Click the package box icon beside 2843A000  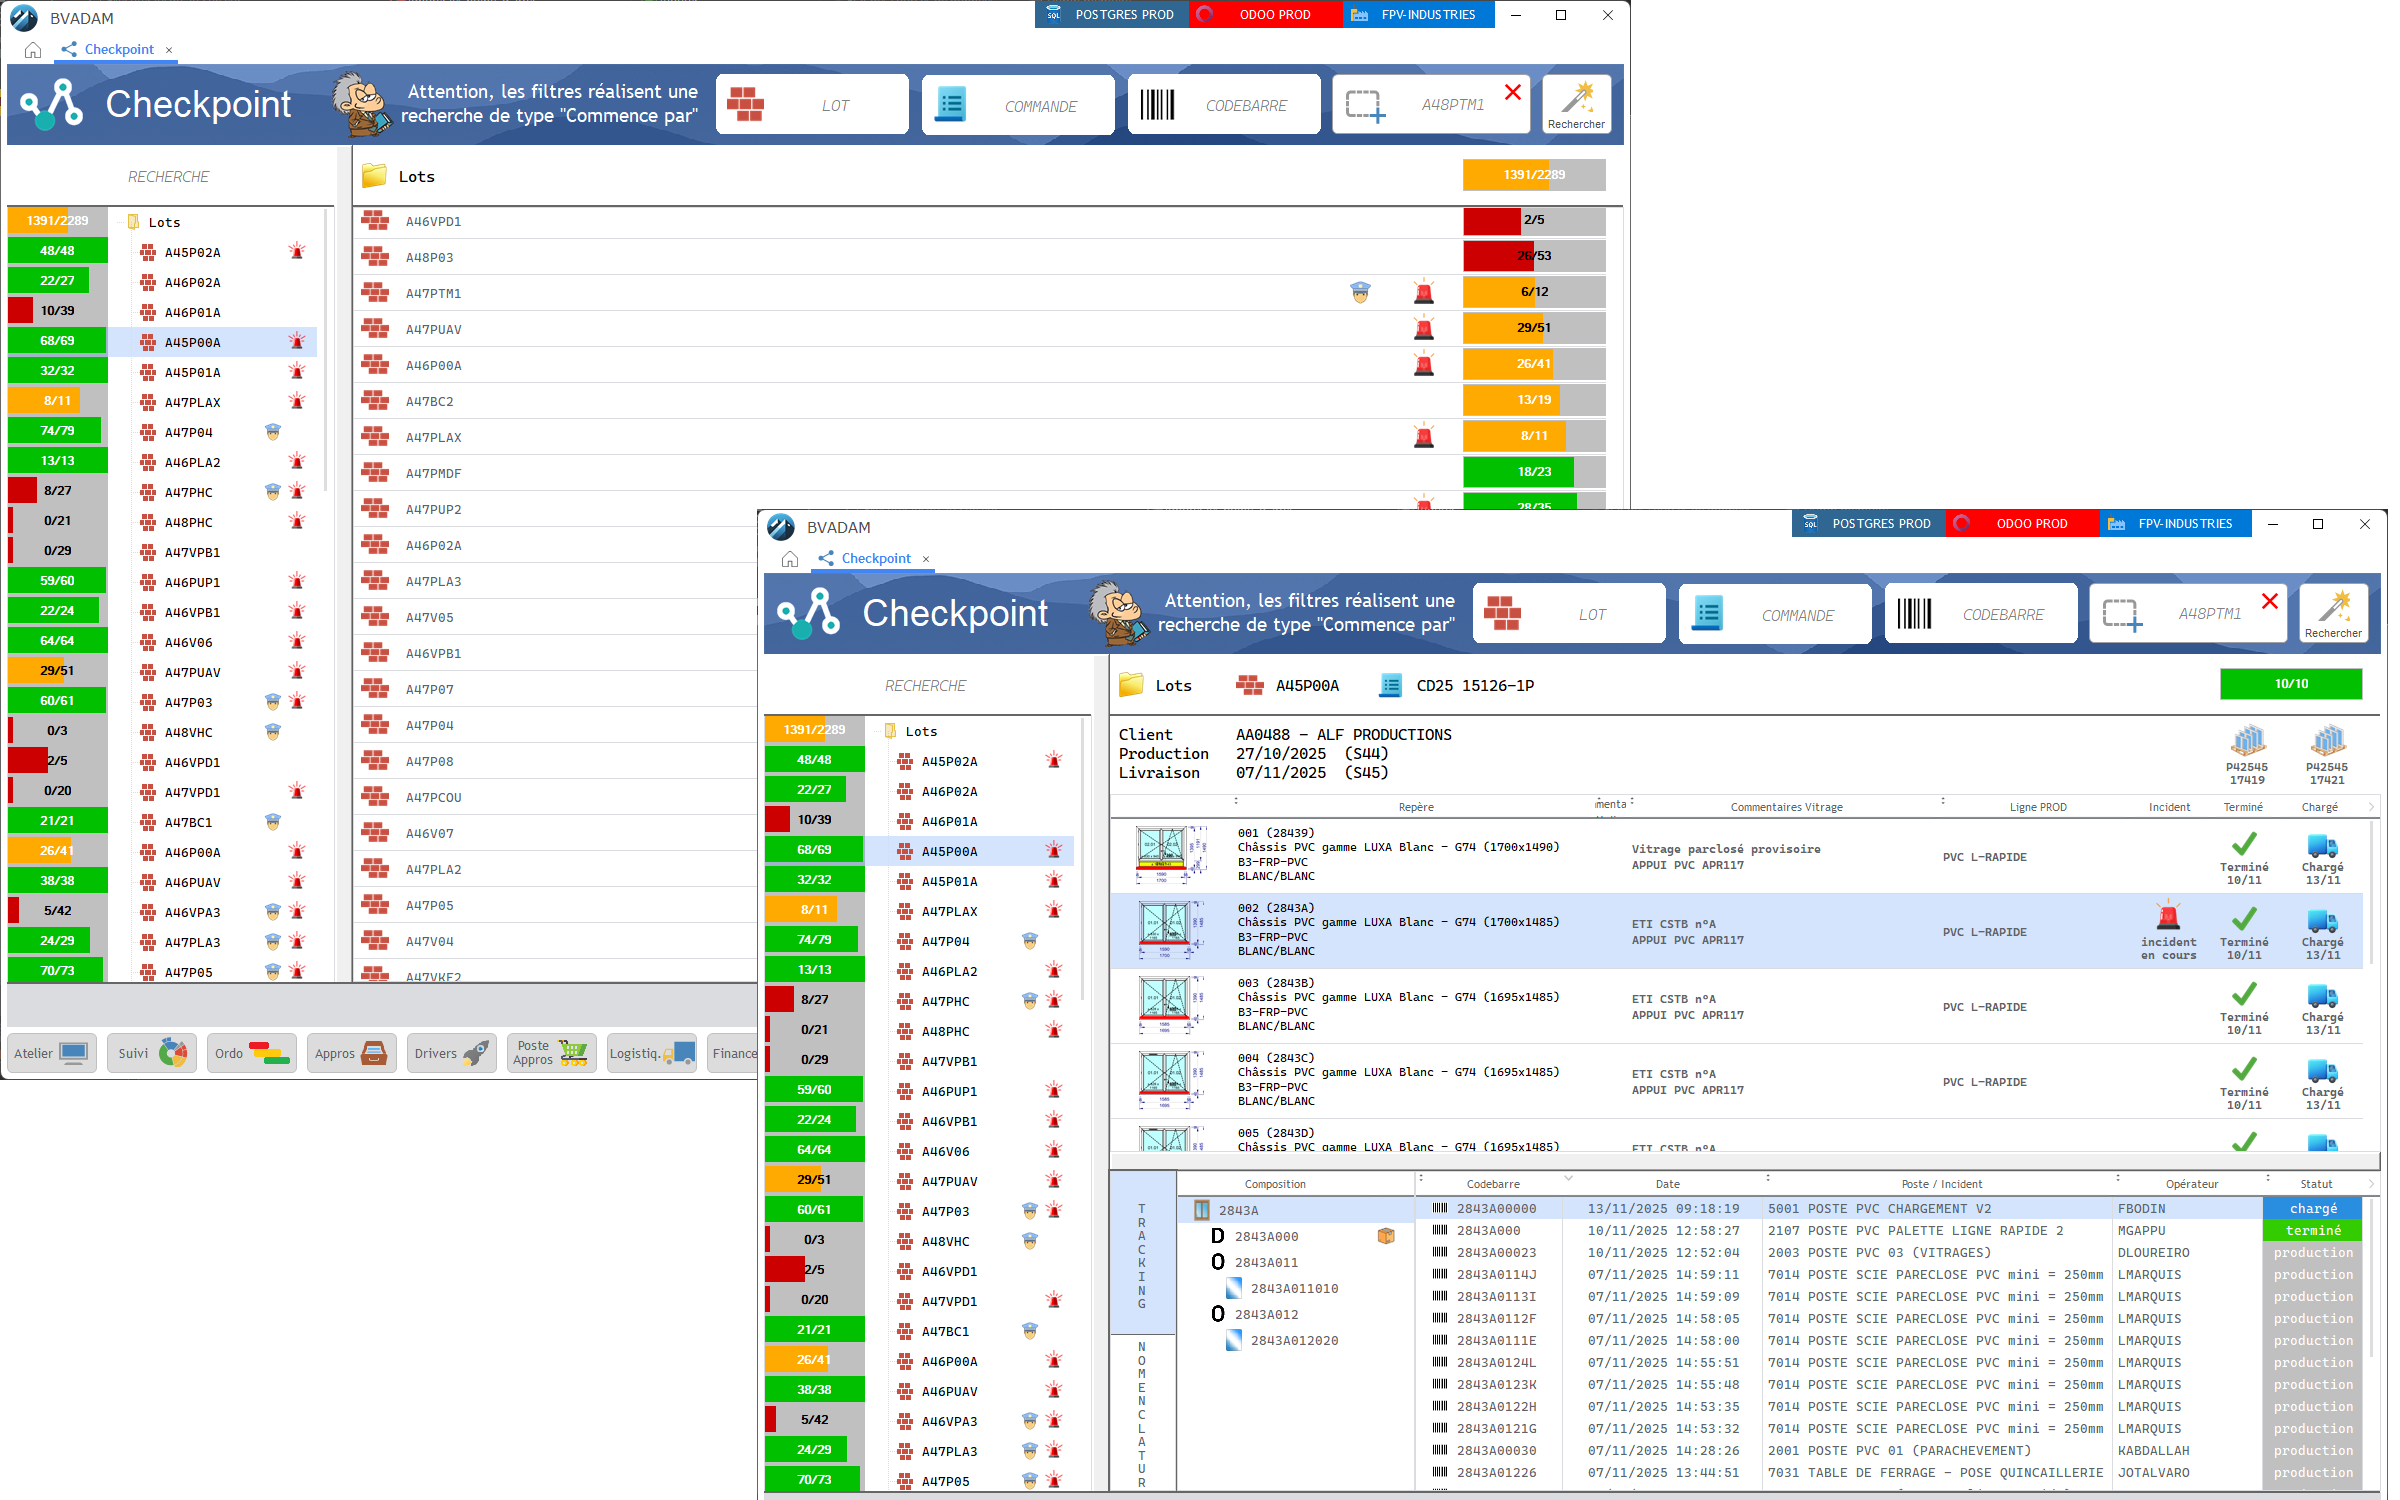(1386, 1236)
